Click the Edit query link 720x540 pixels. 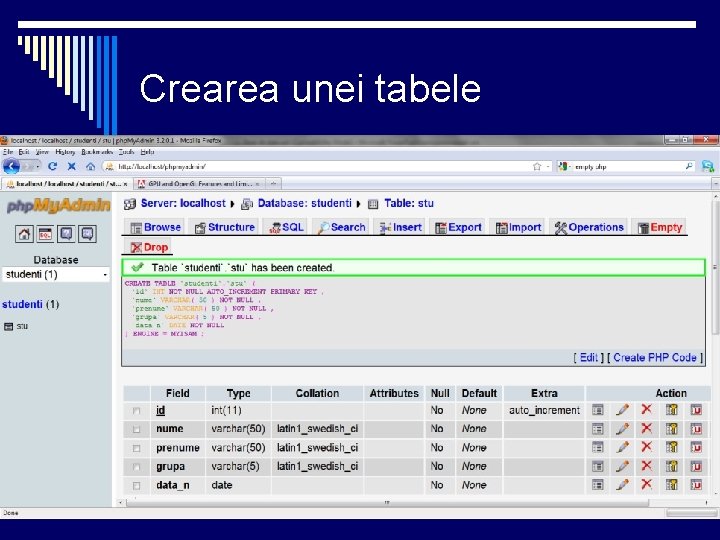(588, 357)
